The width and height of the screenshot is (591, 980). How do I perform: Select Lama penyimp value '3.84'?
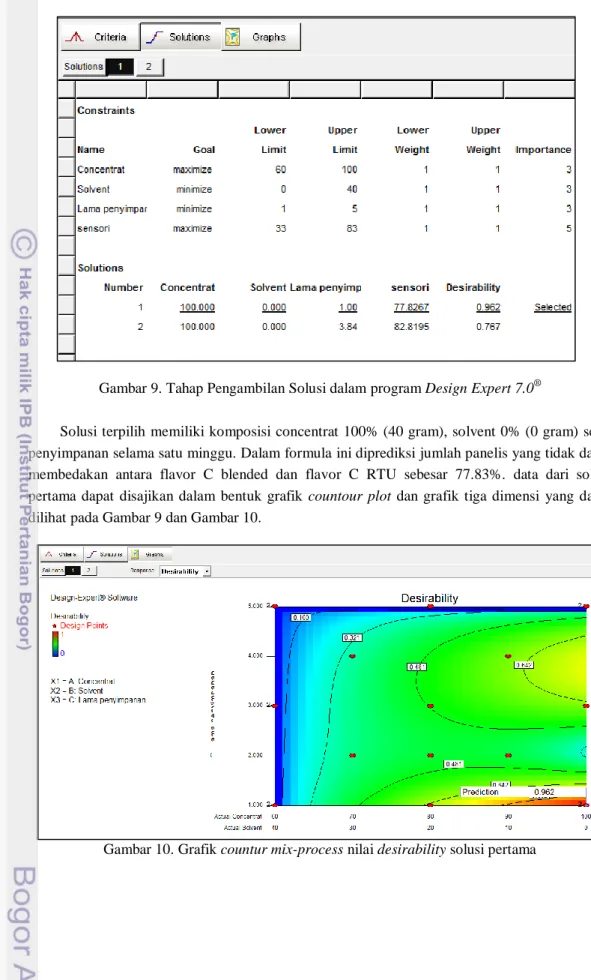tap(348, 327)
